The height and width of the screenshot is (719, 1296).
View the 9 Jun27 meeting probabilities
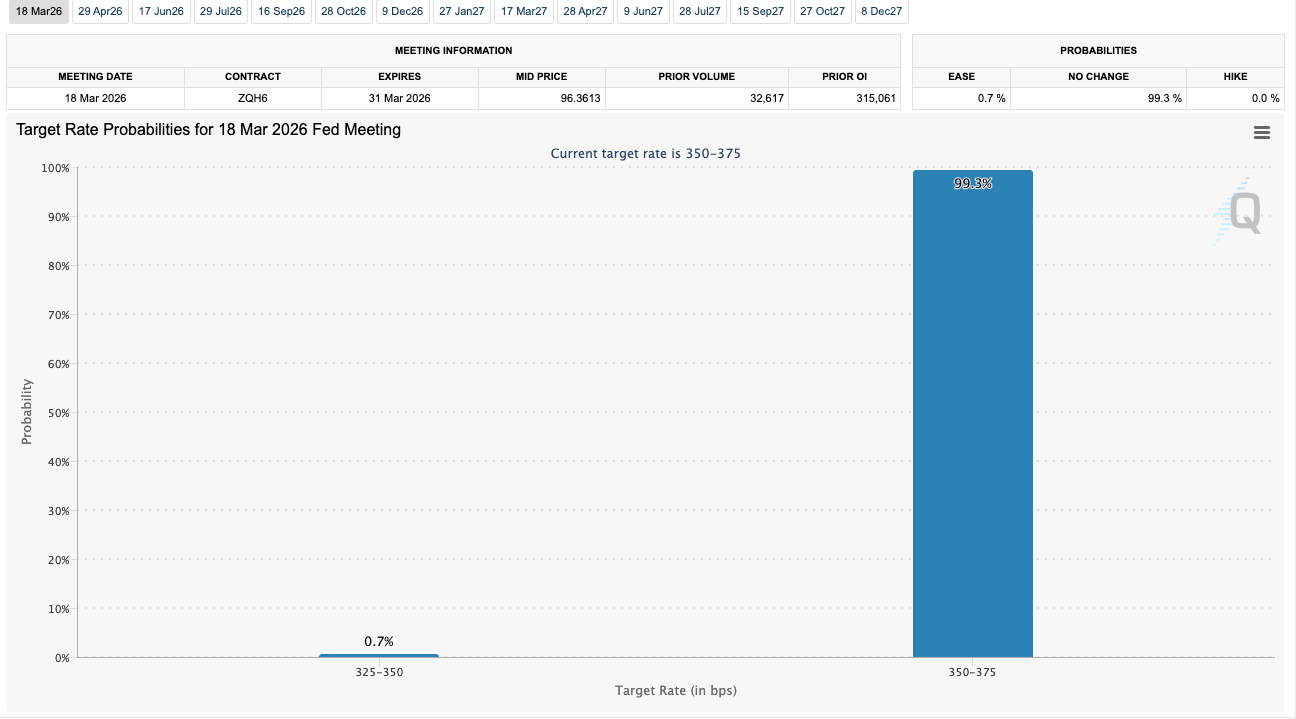(x=641, y=11)
